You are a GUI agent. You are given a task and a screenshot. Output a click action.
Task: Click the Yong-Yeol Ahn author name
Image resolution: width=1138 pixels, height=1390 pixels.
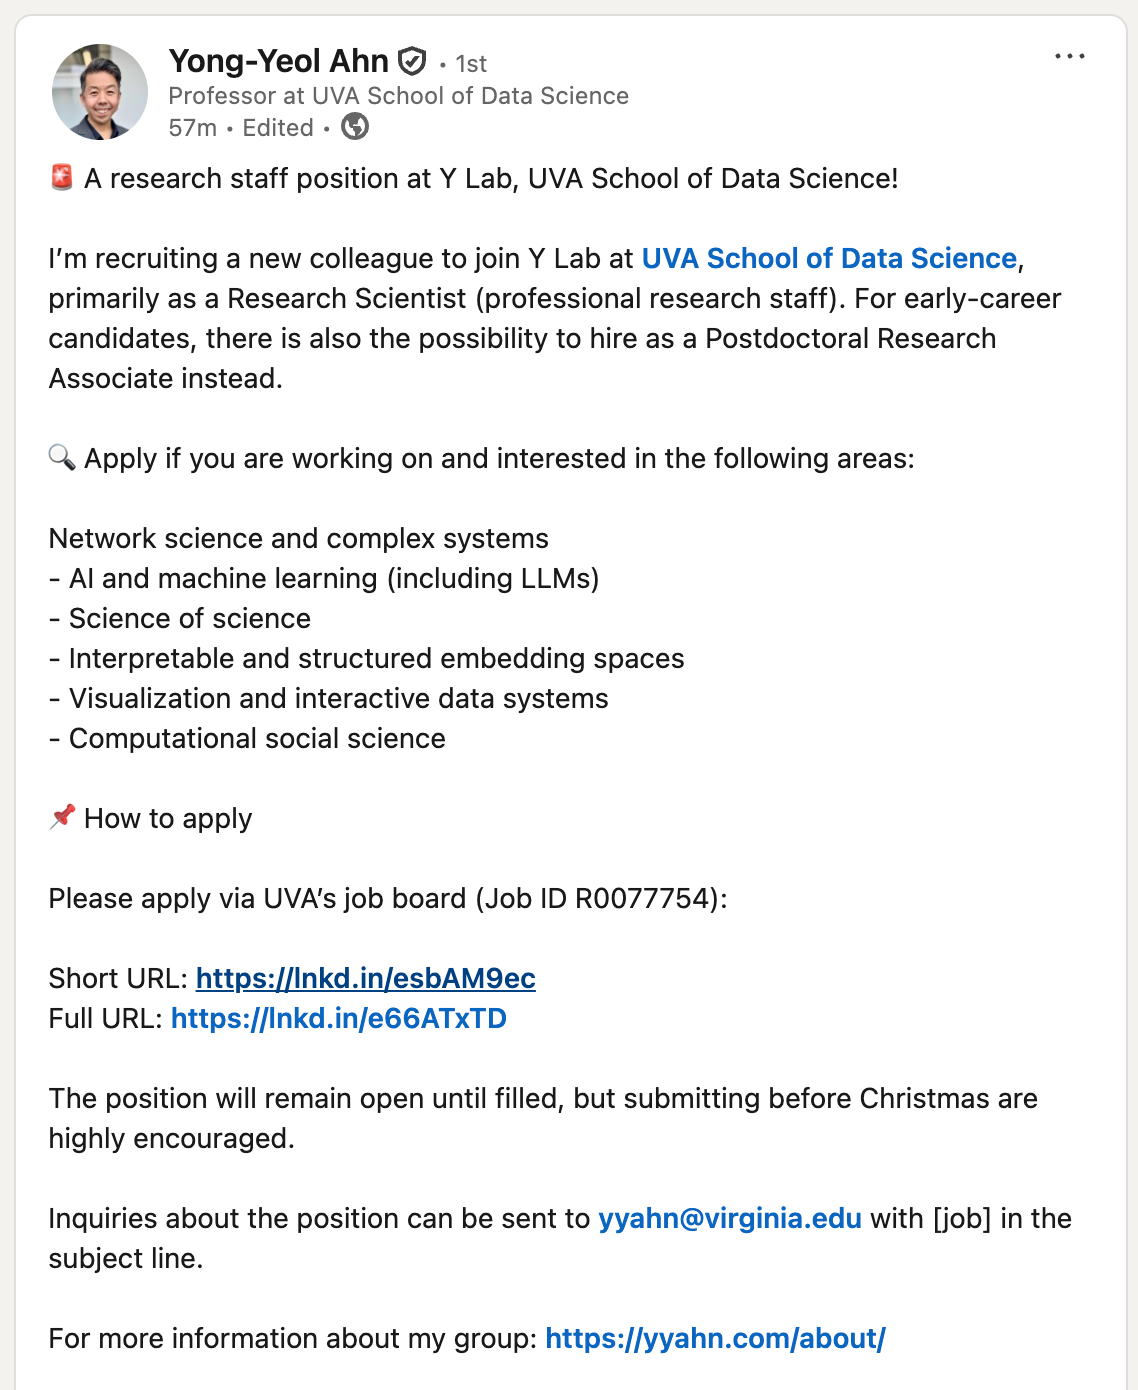[278, 61]
